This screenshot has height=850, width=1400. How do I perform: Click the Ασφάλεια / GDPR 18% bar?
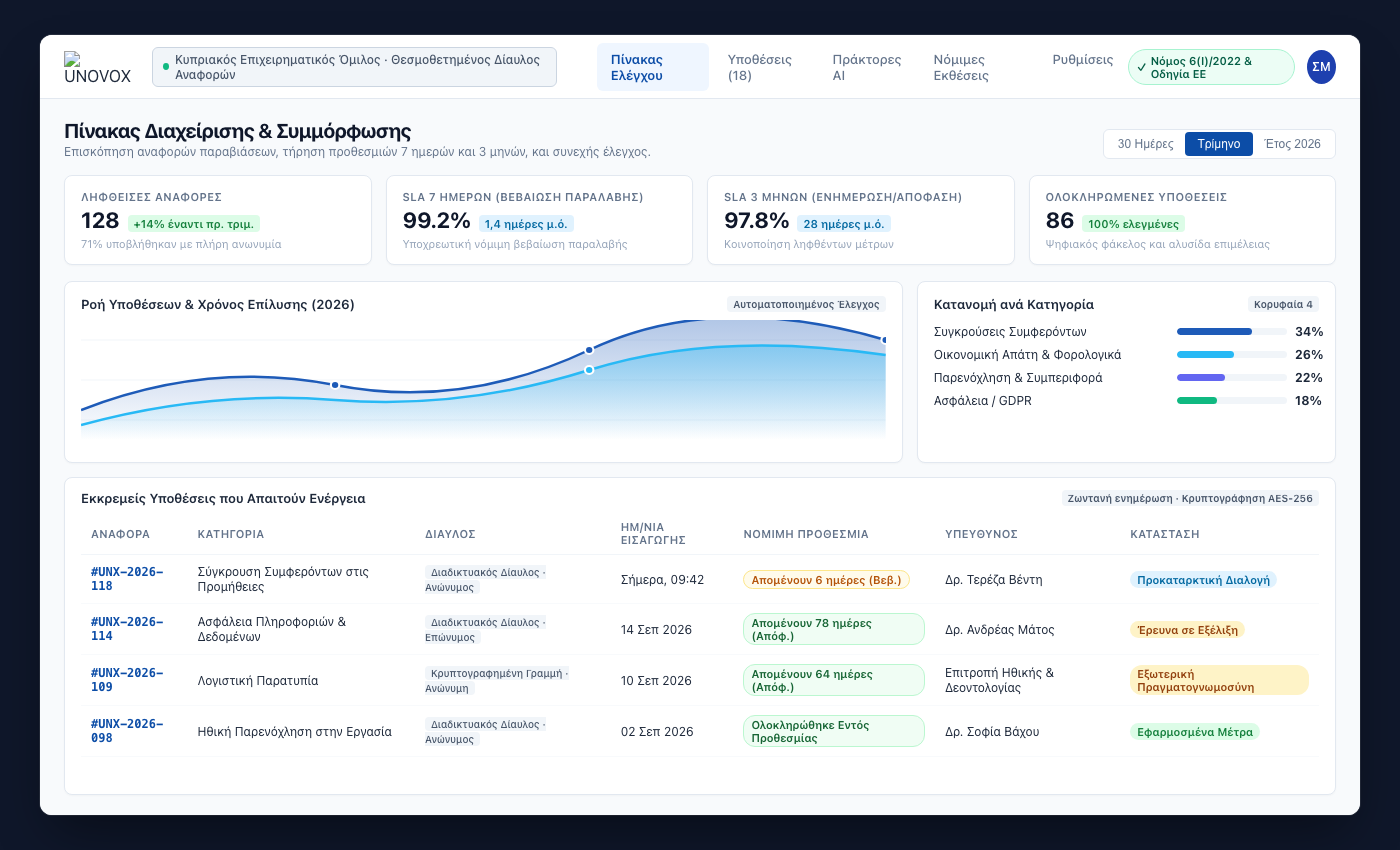pyautogui.click(x=1232, y=401)
